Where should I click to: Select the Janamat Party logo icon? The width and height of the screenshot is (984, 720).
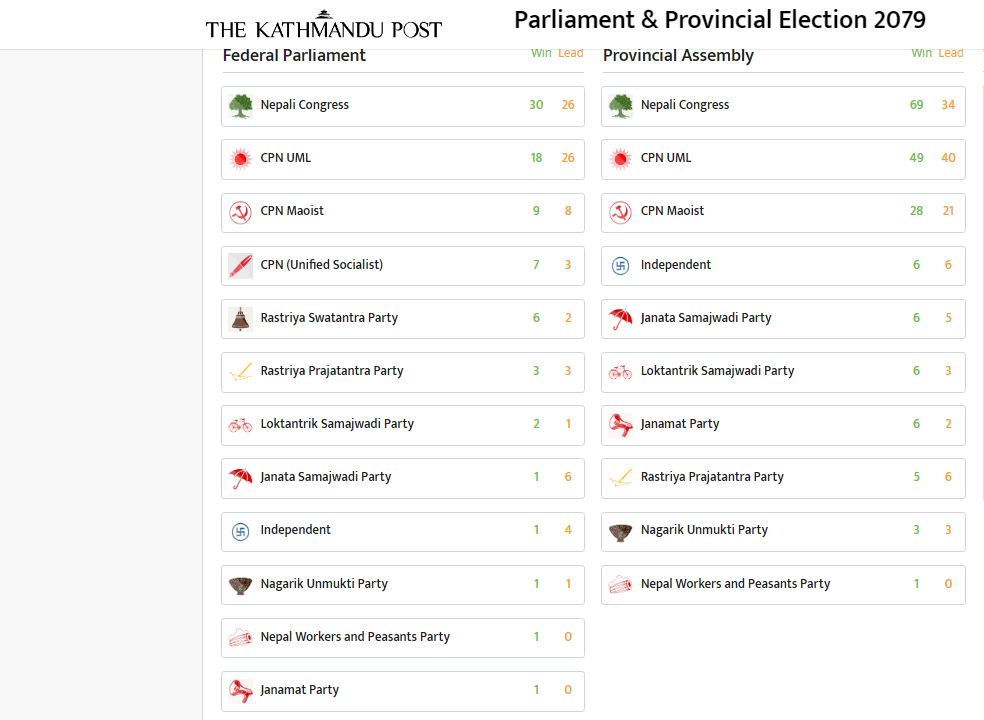[240, 690]
